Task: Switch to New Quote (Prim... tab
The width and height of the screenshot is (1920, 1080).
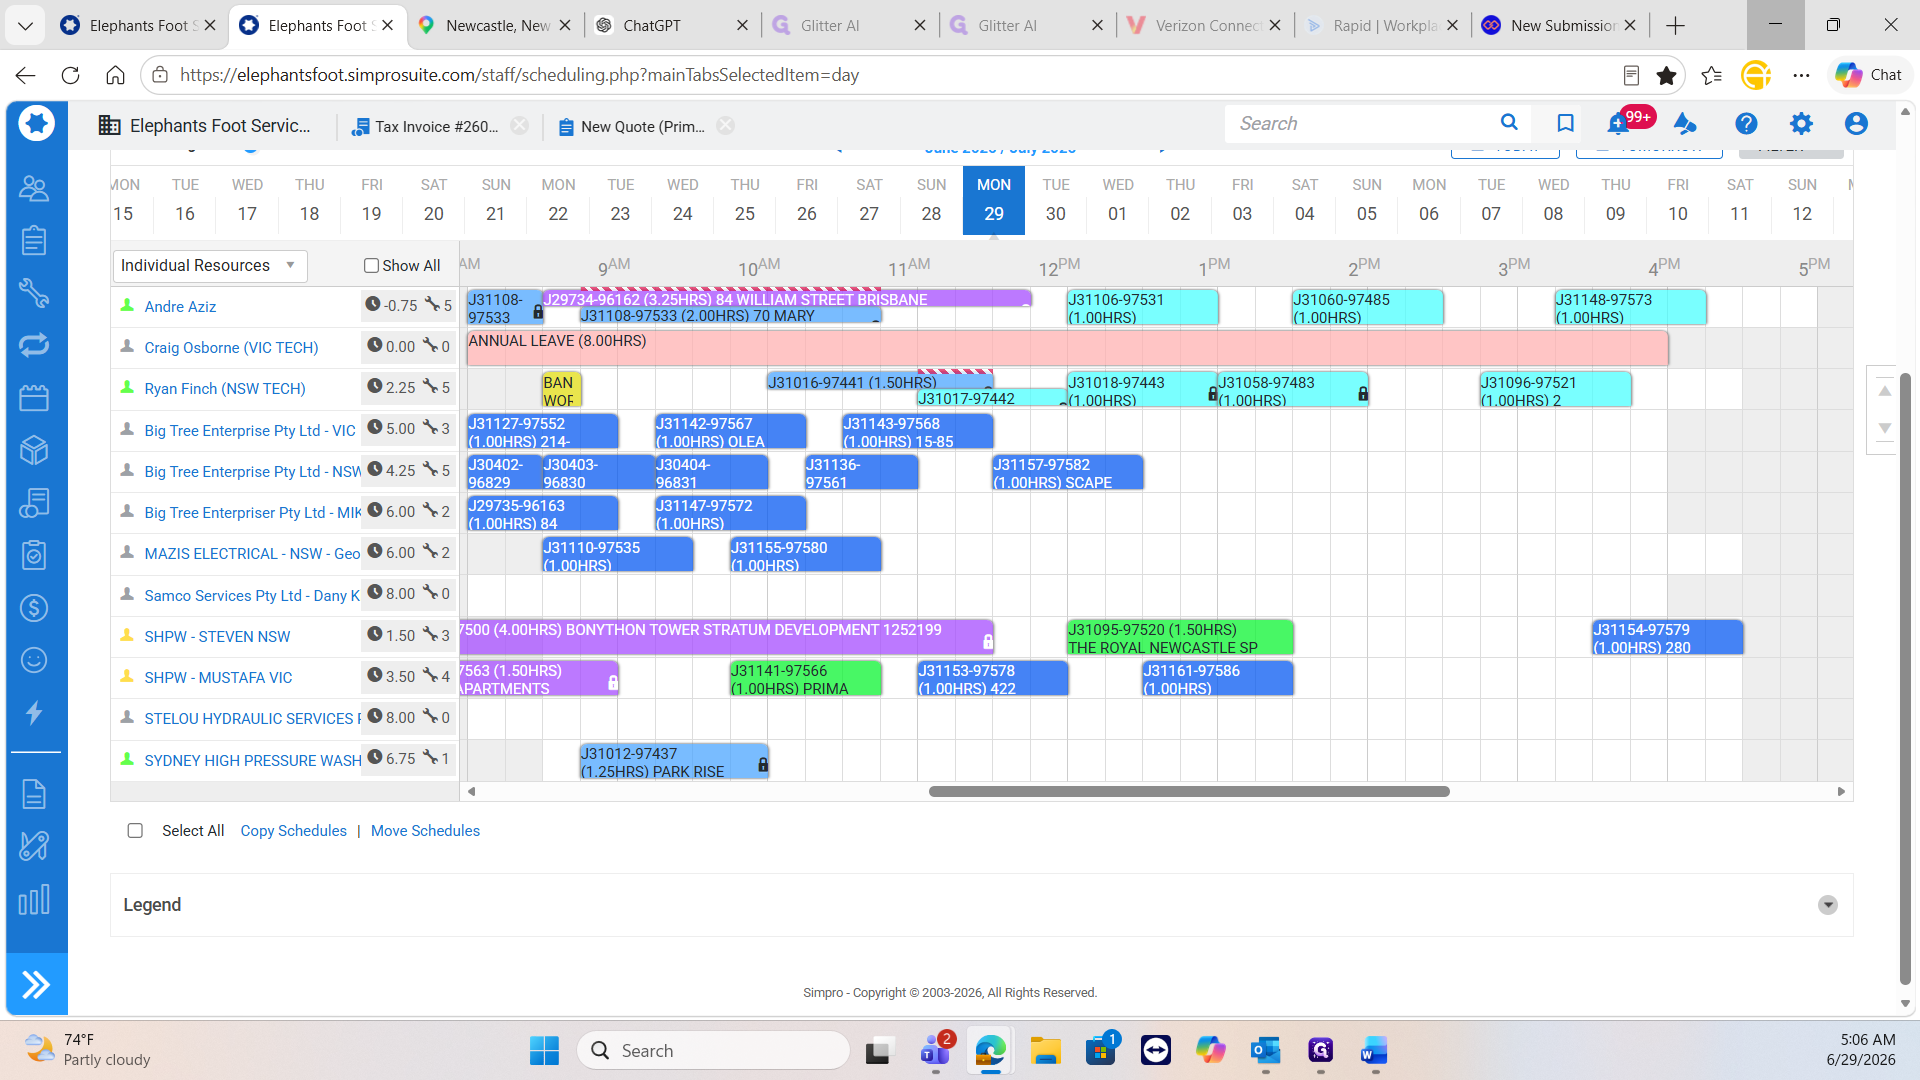Action: coord(632,126)
